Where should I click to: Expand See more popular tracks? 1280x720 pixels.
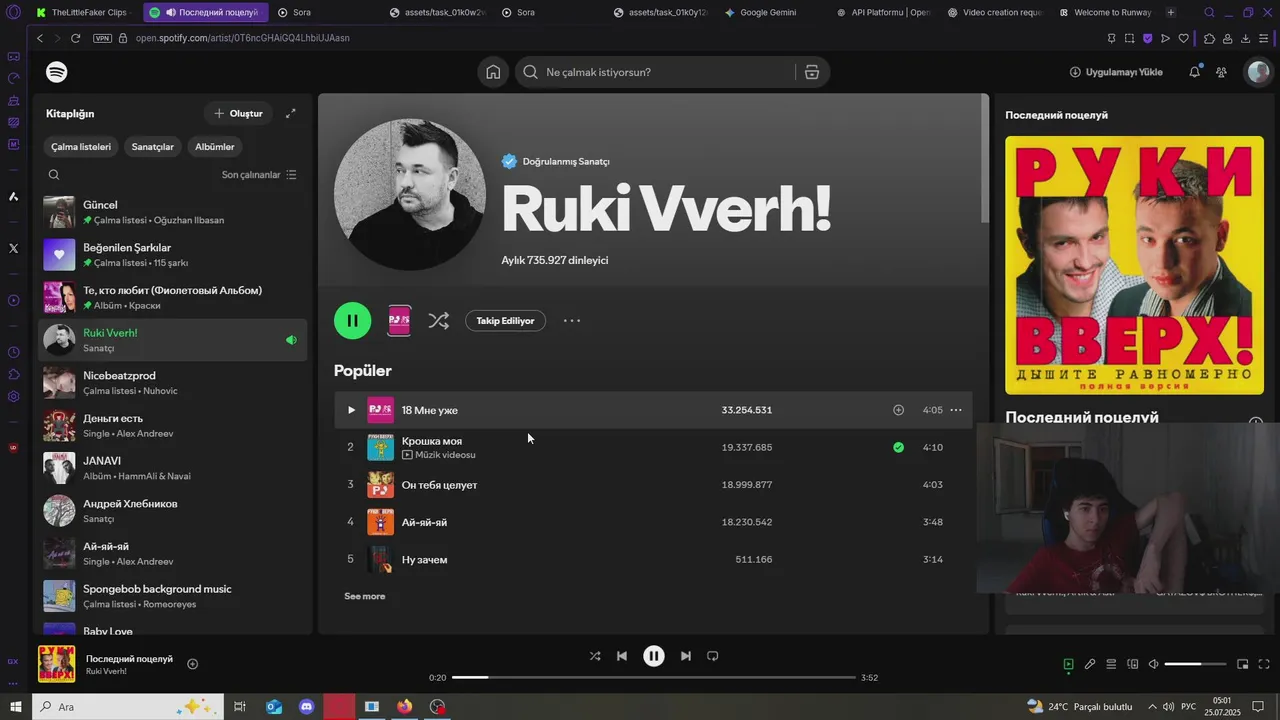tap(364, 596)
